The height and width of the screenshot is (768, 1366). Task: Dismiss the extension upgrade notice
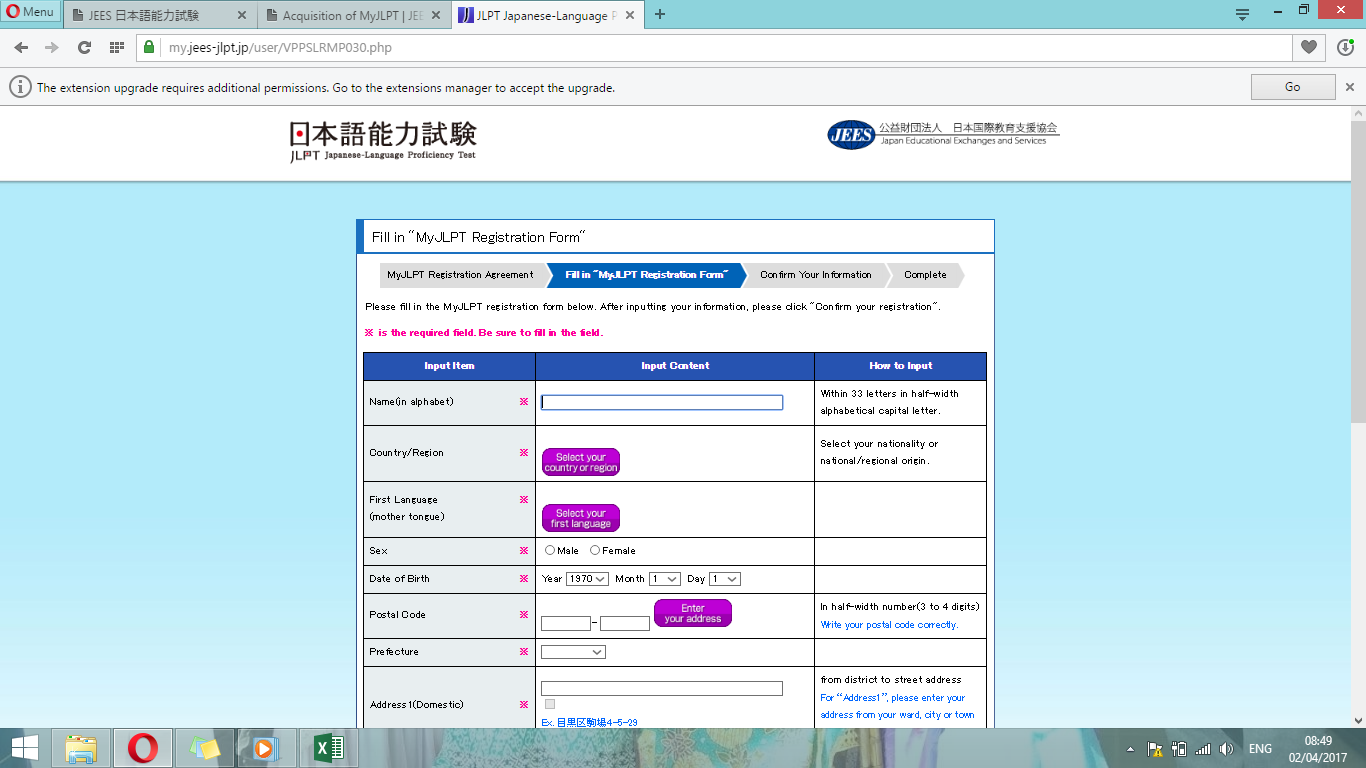1350,87
